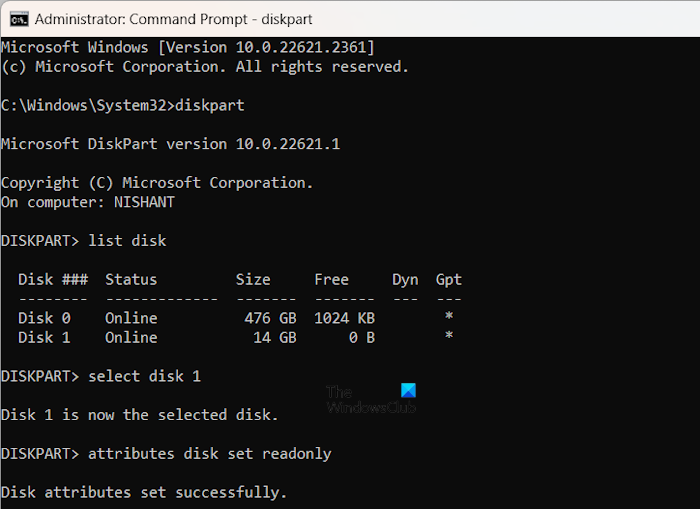Screen dimensions: 700x509
Task: Click the Size column header
Action: tap(253, 280)
